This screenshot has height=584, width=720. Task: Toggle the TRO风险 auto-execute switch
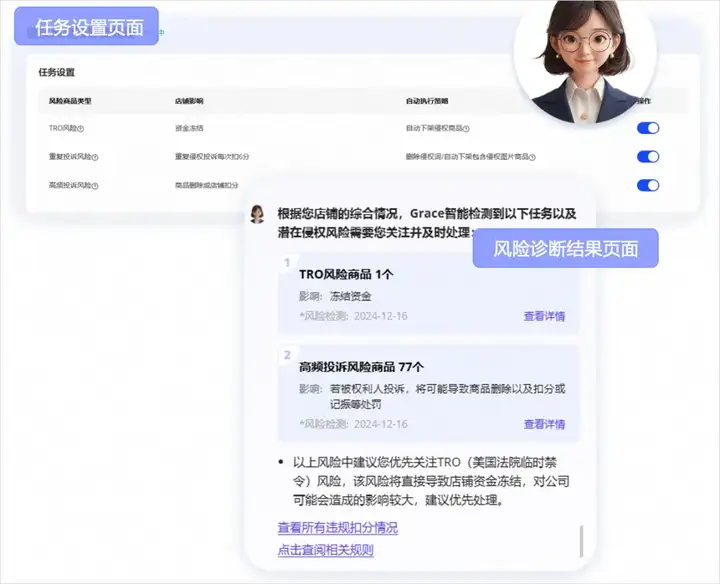pos(648,128)
